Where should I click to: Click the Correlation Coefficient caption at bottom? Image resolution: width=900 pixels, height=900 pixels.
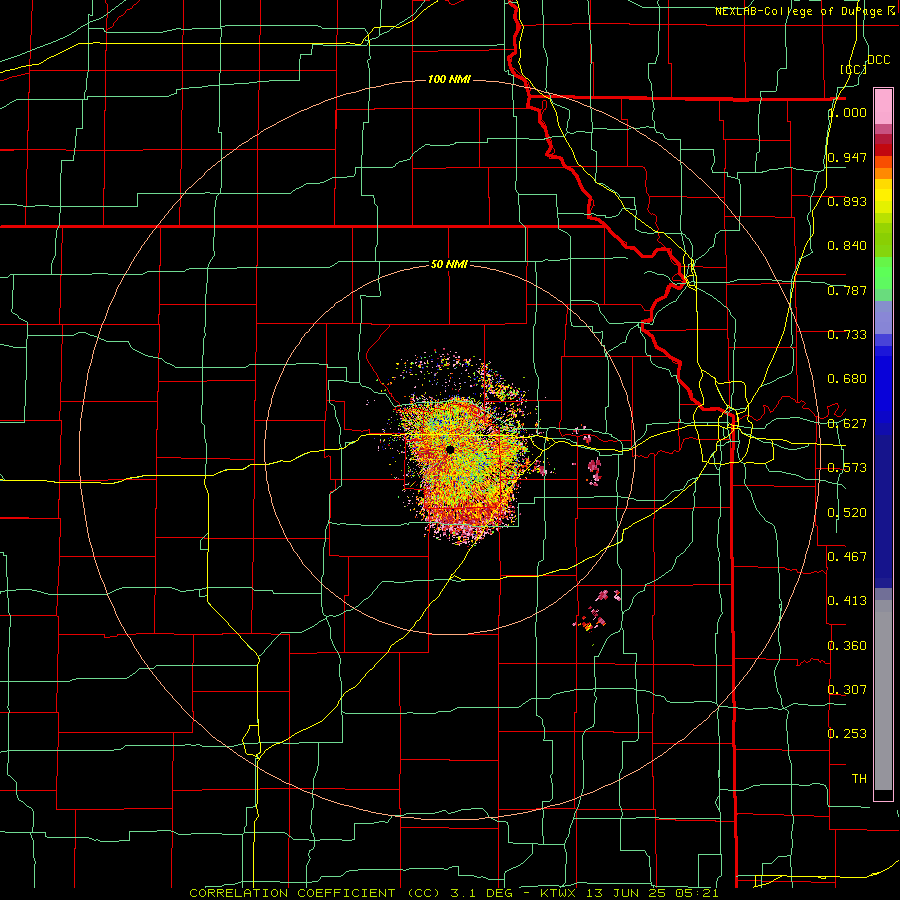click(x=453, y=893)
